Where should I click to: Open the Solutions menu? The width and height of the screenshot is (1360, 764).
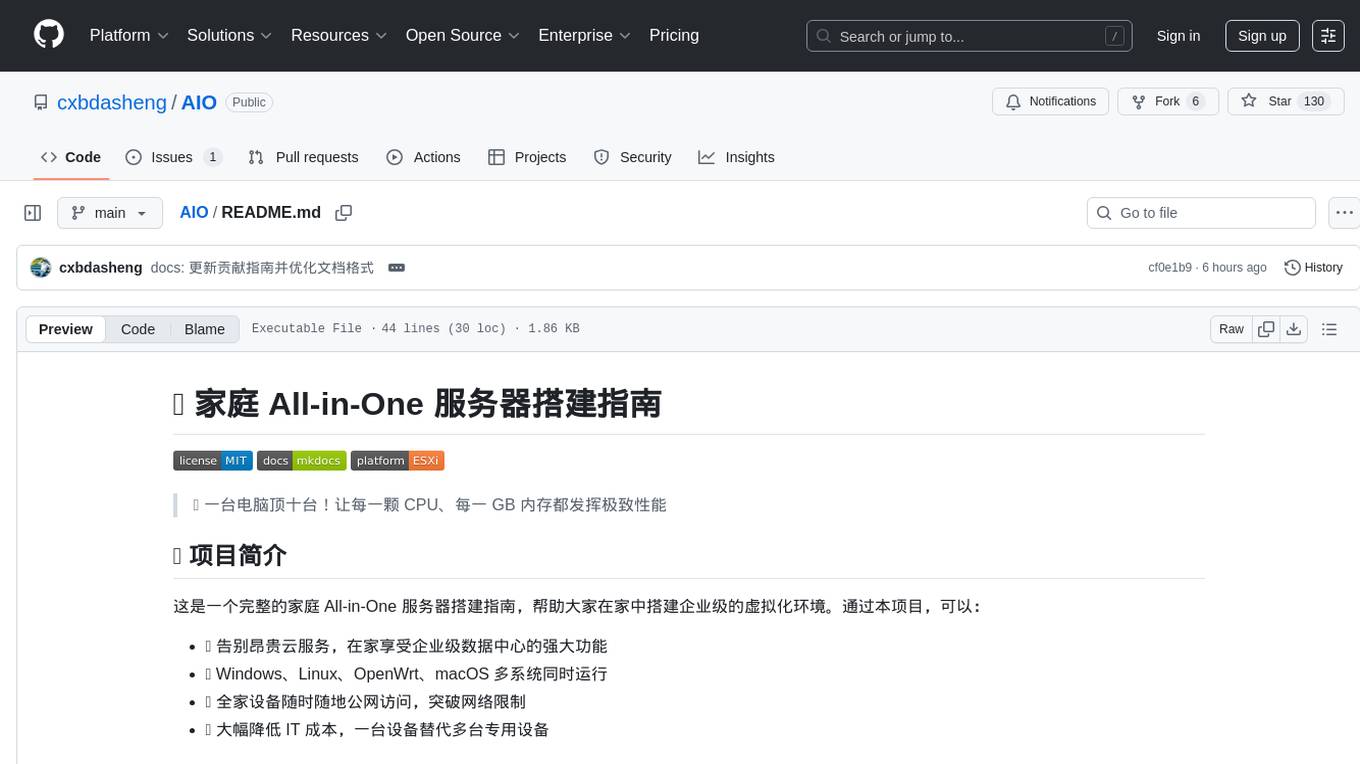point(230,35)
